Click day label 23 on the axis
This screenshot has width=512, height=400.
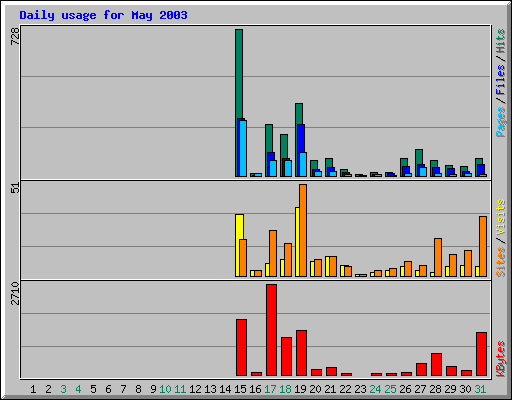[x=360, y=389]
